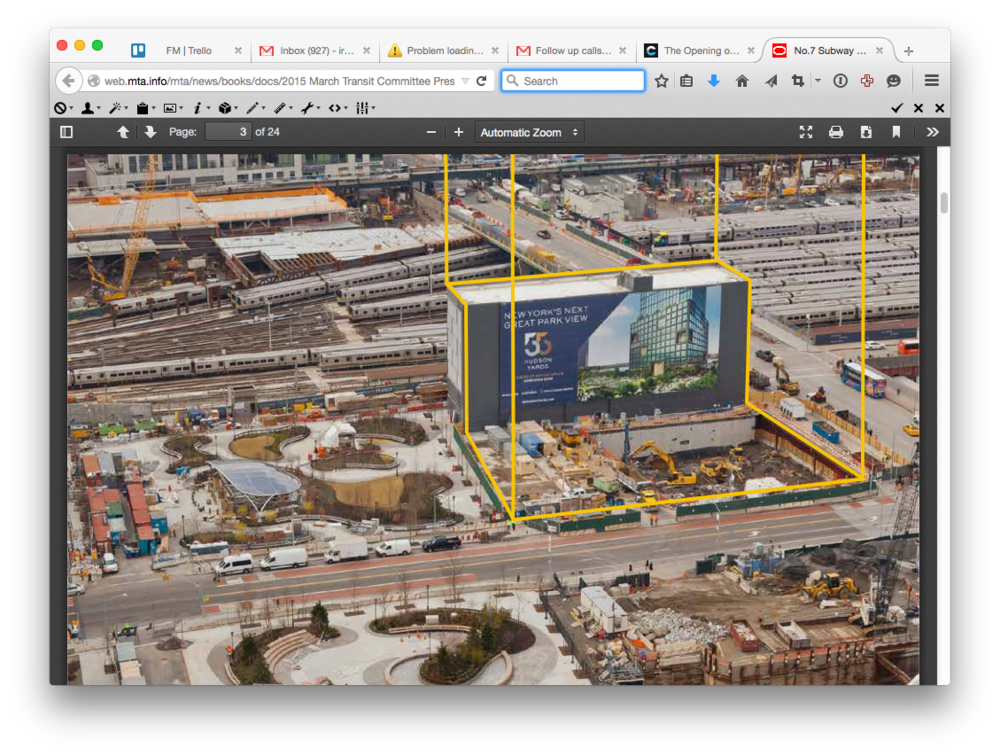Switch to the No.7 Subway tab

tap(827, 49)
